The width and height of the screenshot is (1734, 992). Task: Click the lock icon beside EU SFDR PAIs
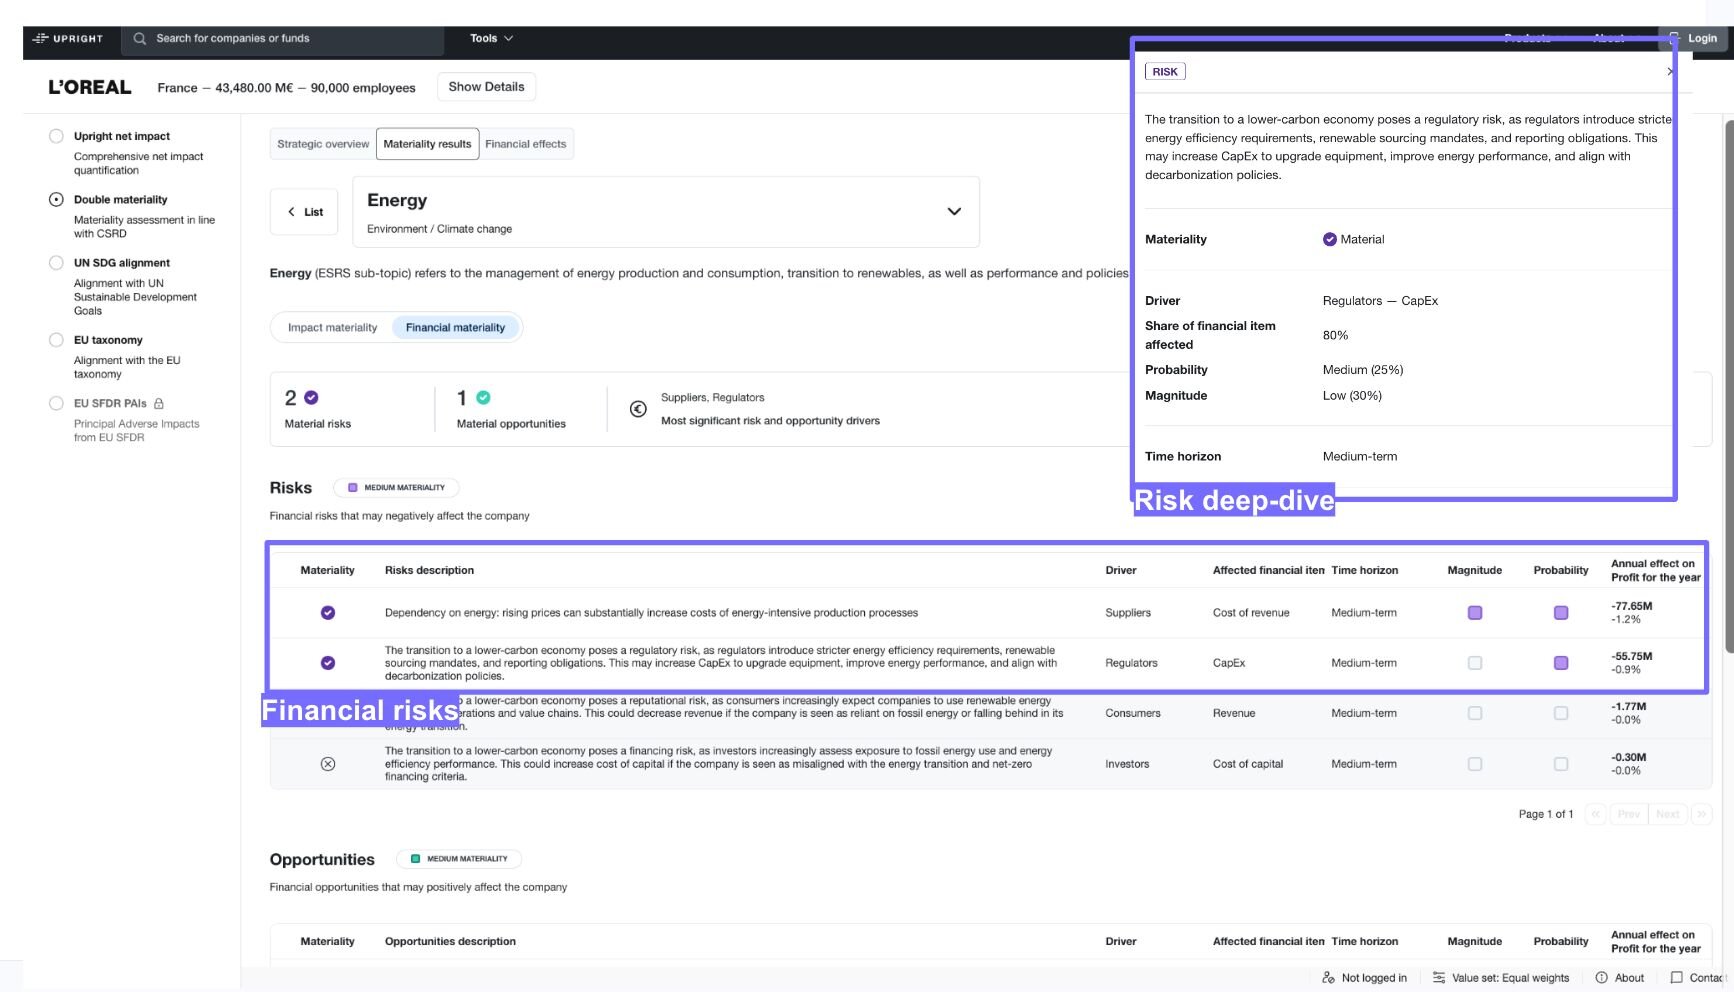coord(159,404)
